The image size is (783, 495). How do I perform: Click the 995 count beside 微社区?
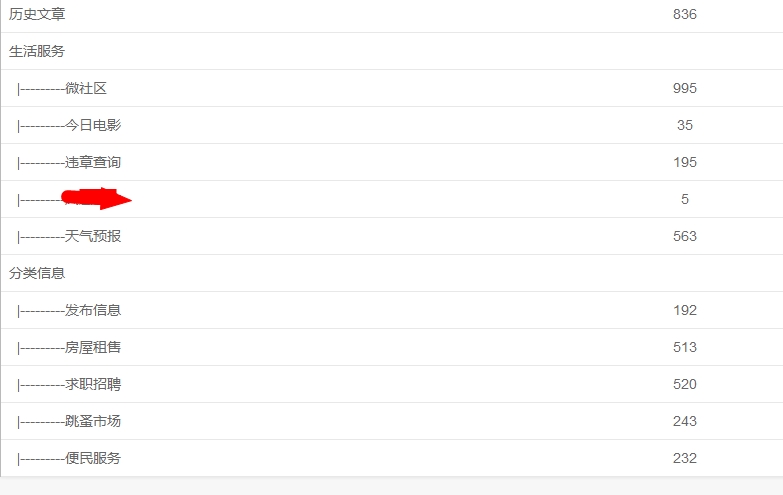click(685, 88)
